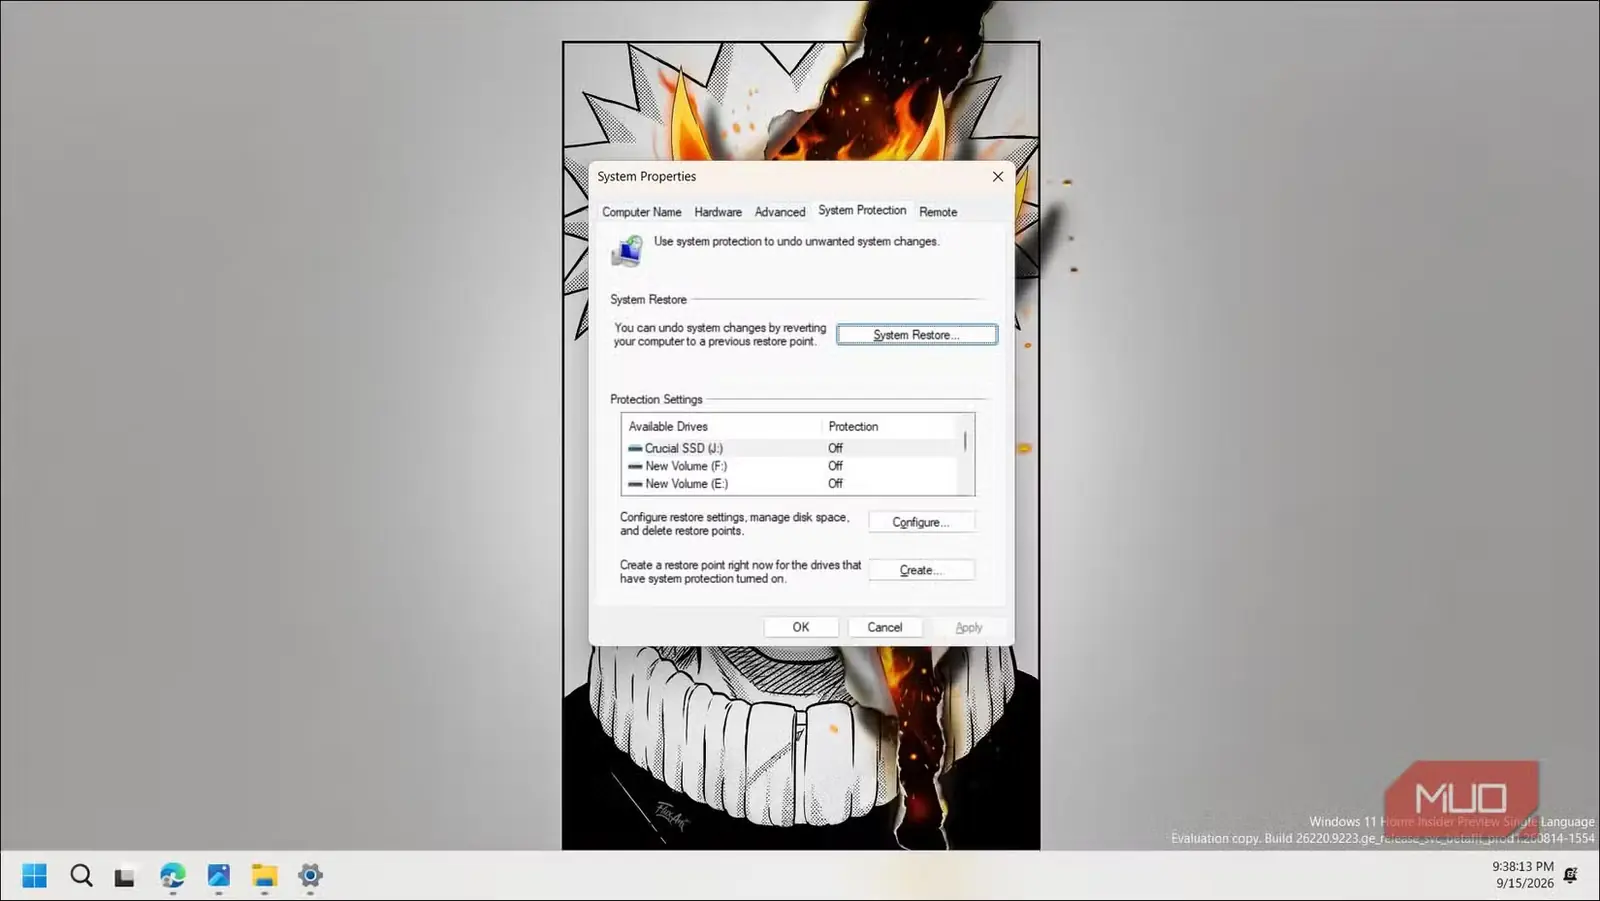Launch Microsoft Edge from taskbar
This screenshot has height=901, width=1600.
click(172, 876)
